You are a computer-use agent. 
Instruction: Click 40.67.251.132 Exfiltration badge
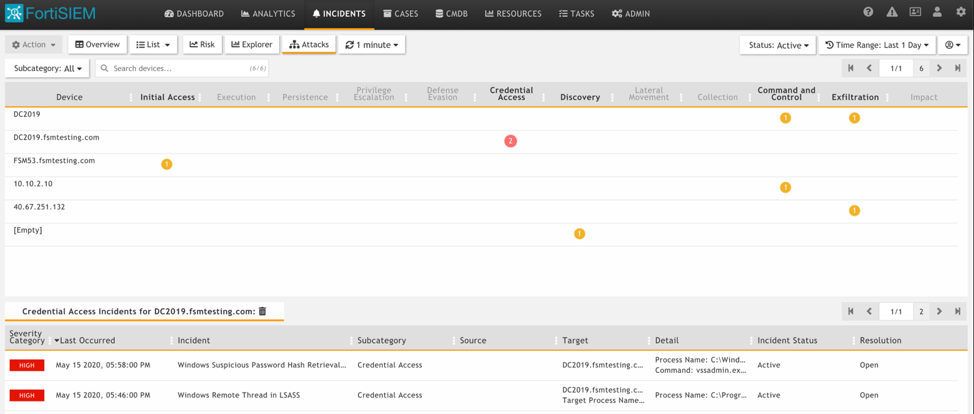pyautogui.click(x=854, y=211)
